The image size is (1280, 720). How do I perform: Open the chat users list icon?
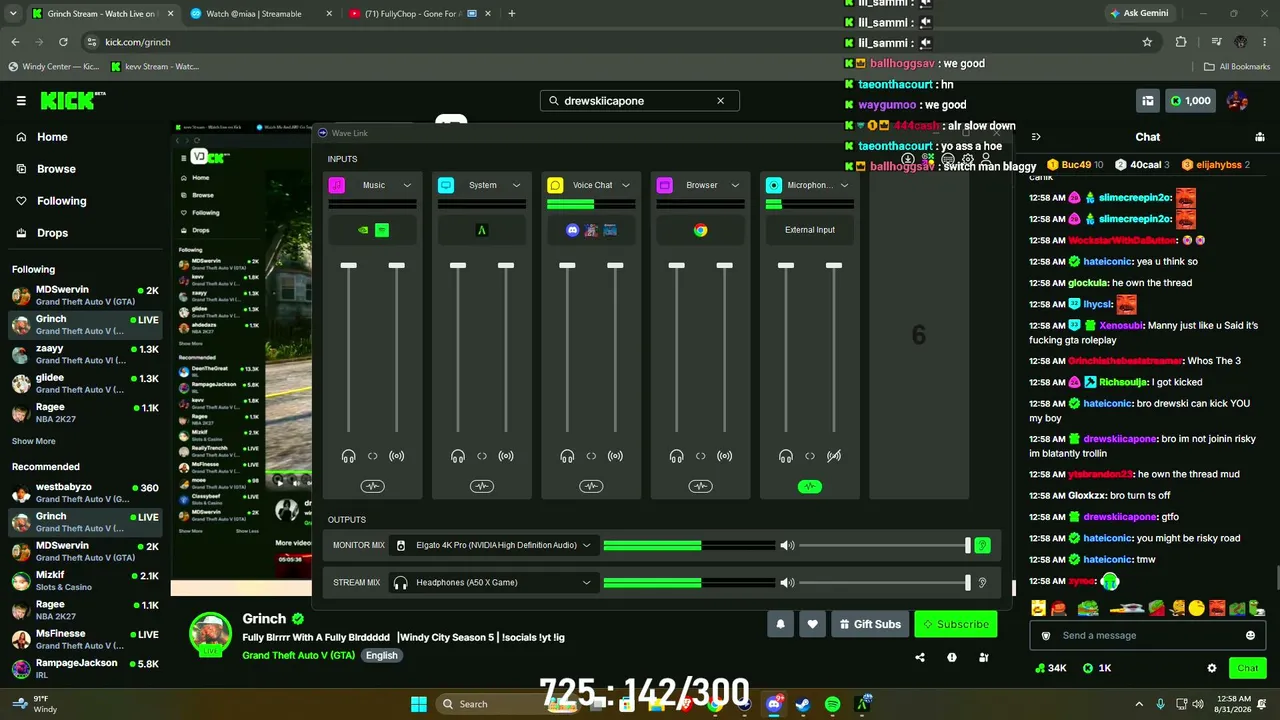click(x=1260, y=137)
